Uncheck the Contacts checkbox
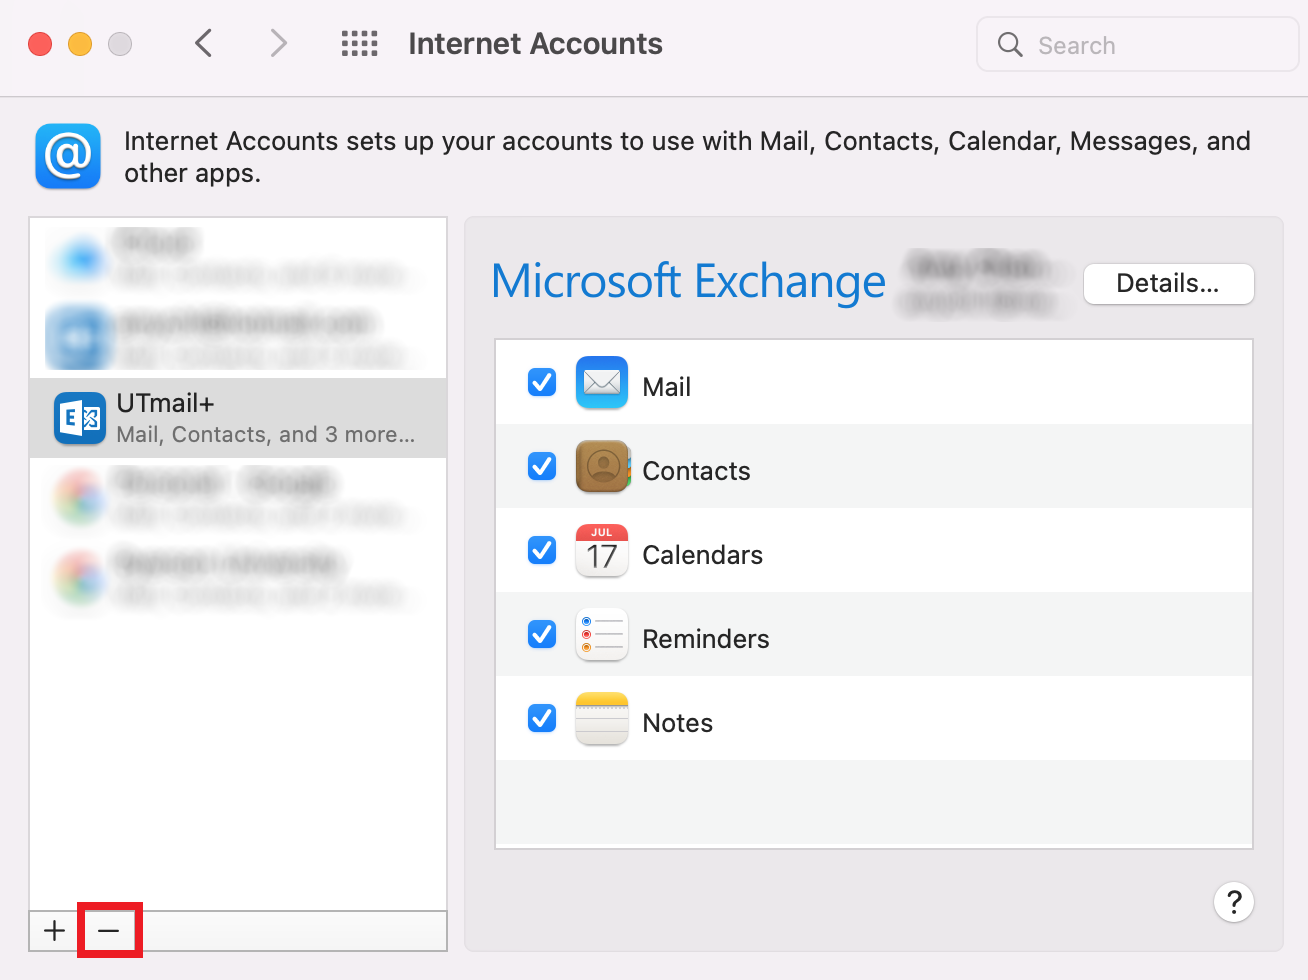Screen dimensions: 1308x980 [x=542, y=466]
